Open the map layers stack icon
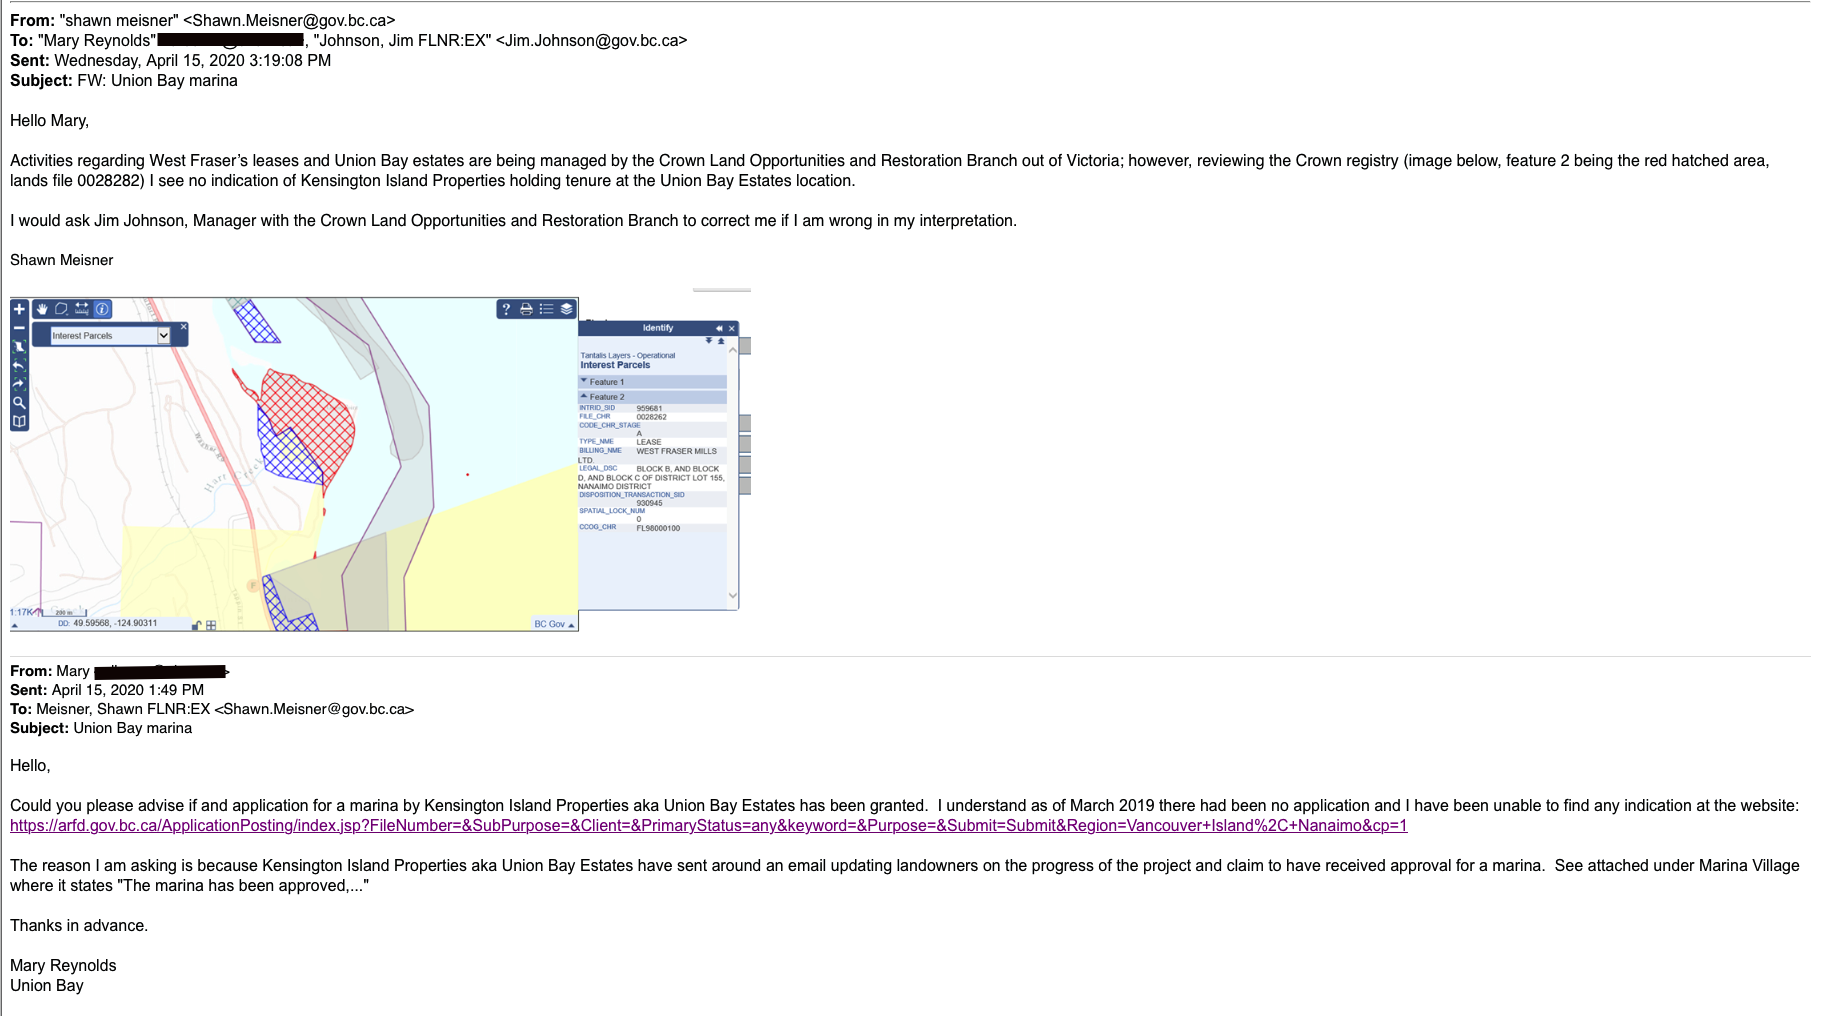 point(567,309)
